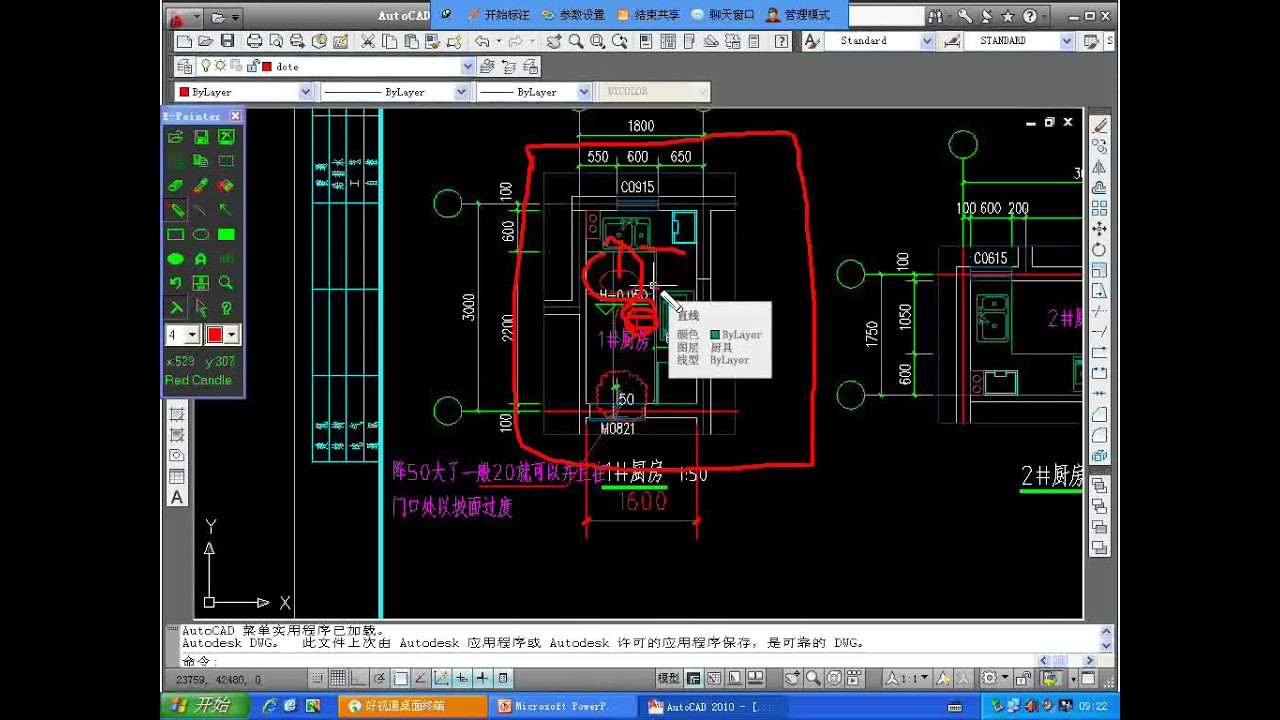Select the text A tool in E-Pointer
The height and width of the screenshot is (720, 1280).
[201, 259]
